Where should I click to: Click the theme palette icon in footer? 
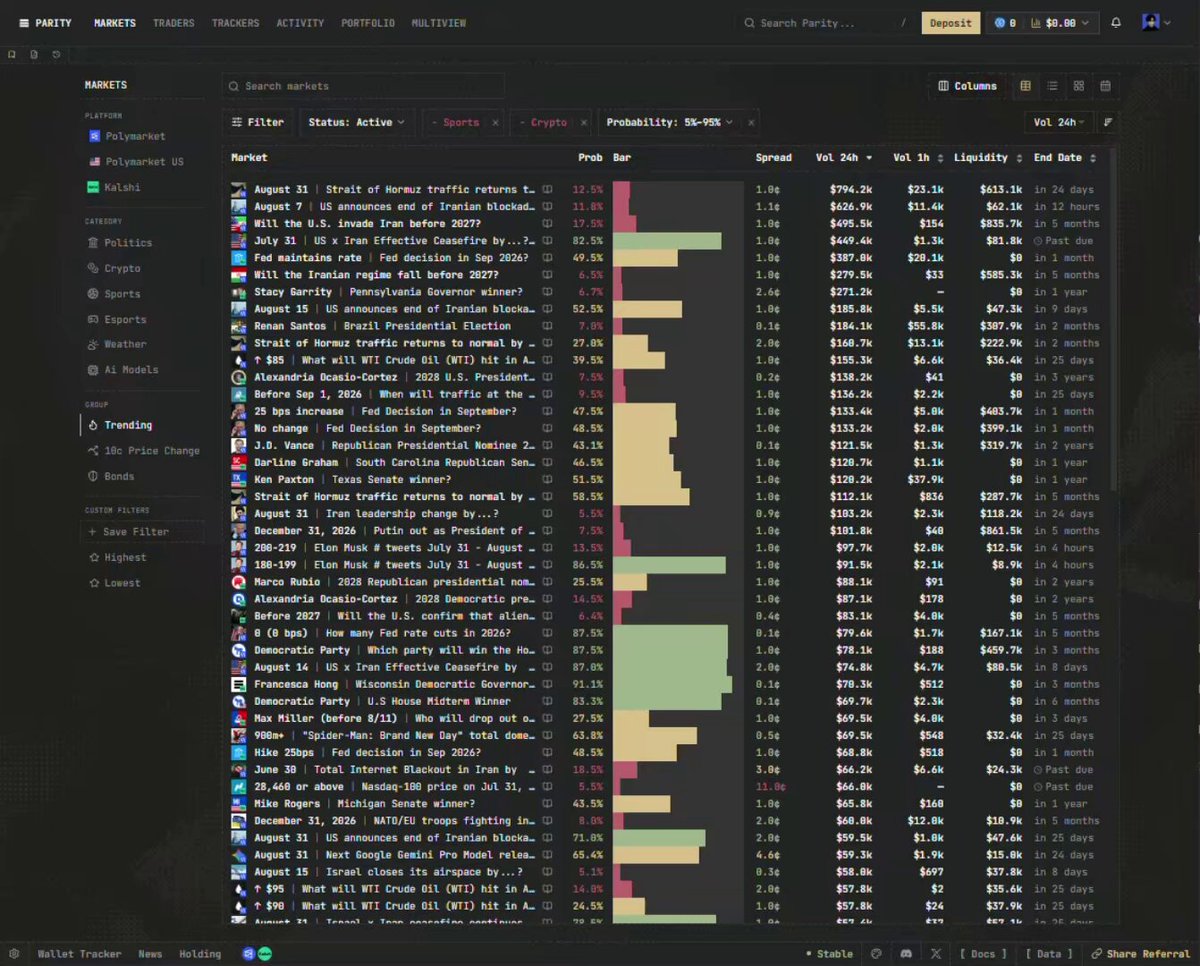877,954
